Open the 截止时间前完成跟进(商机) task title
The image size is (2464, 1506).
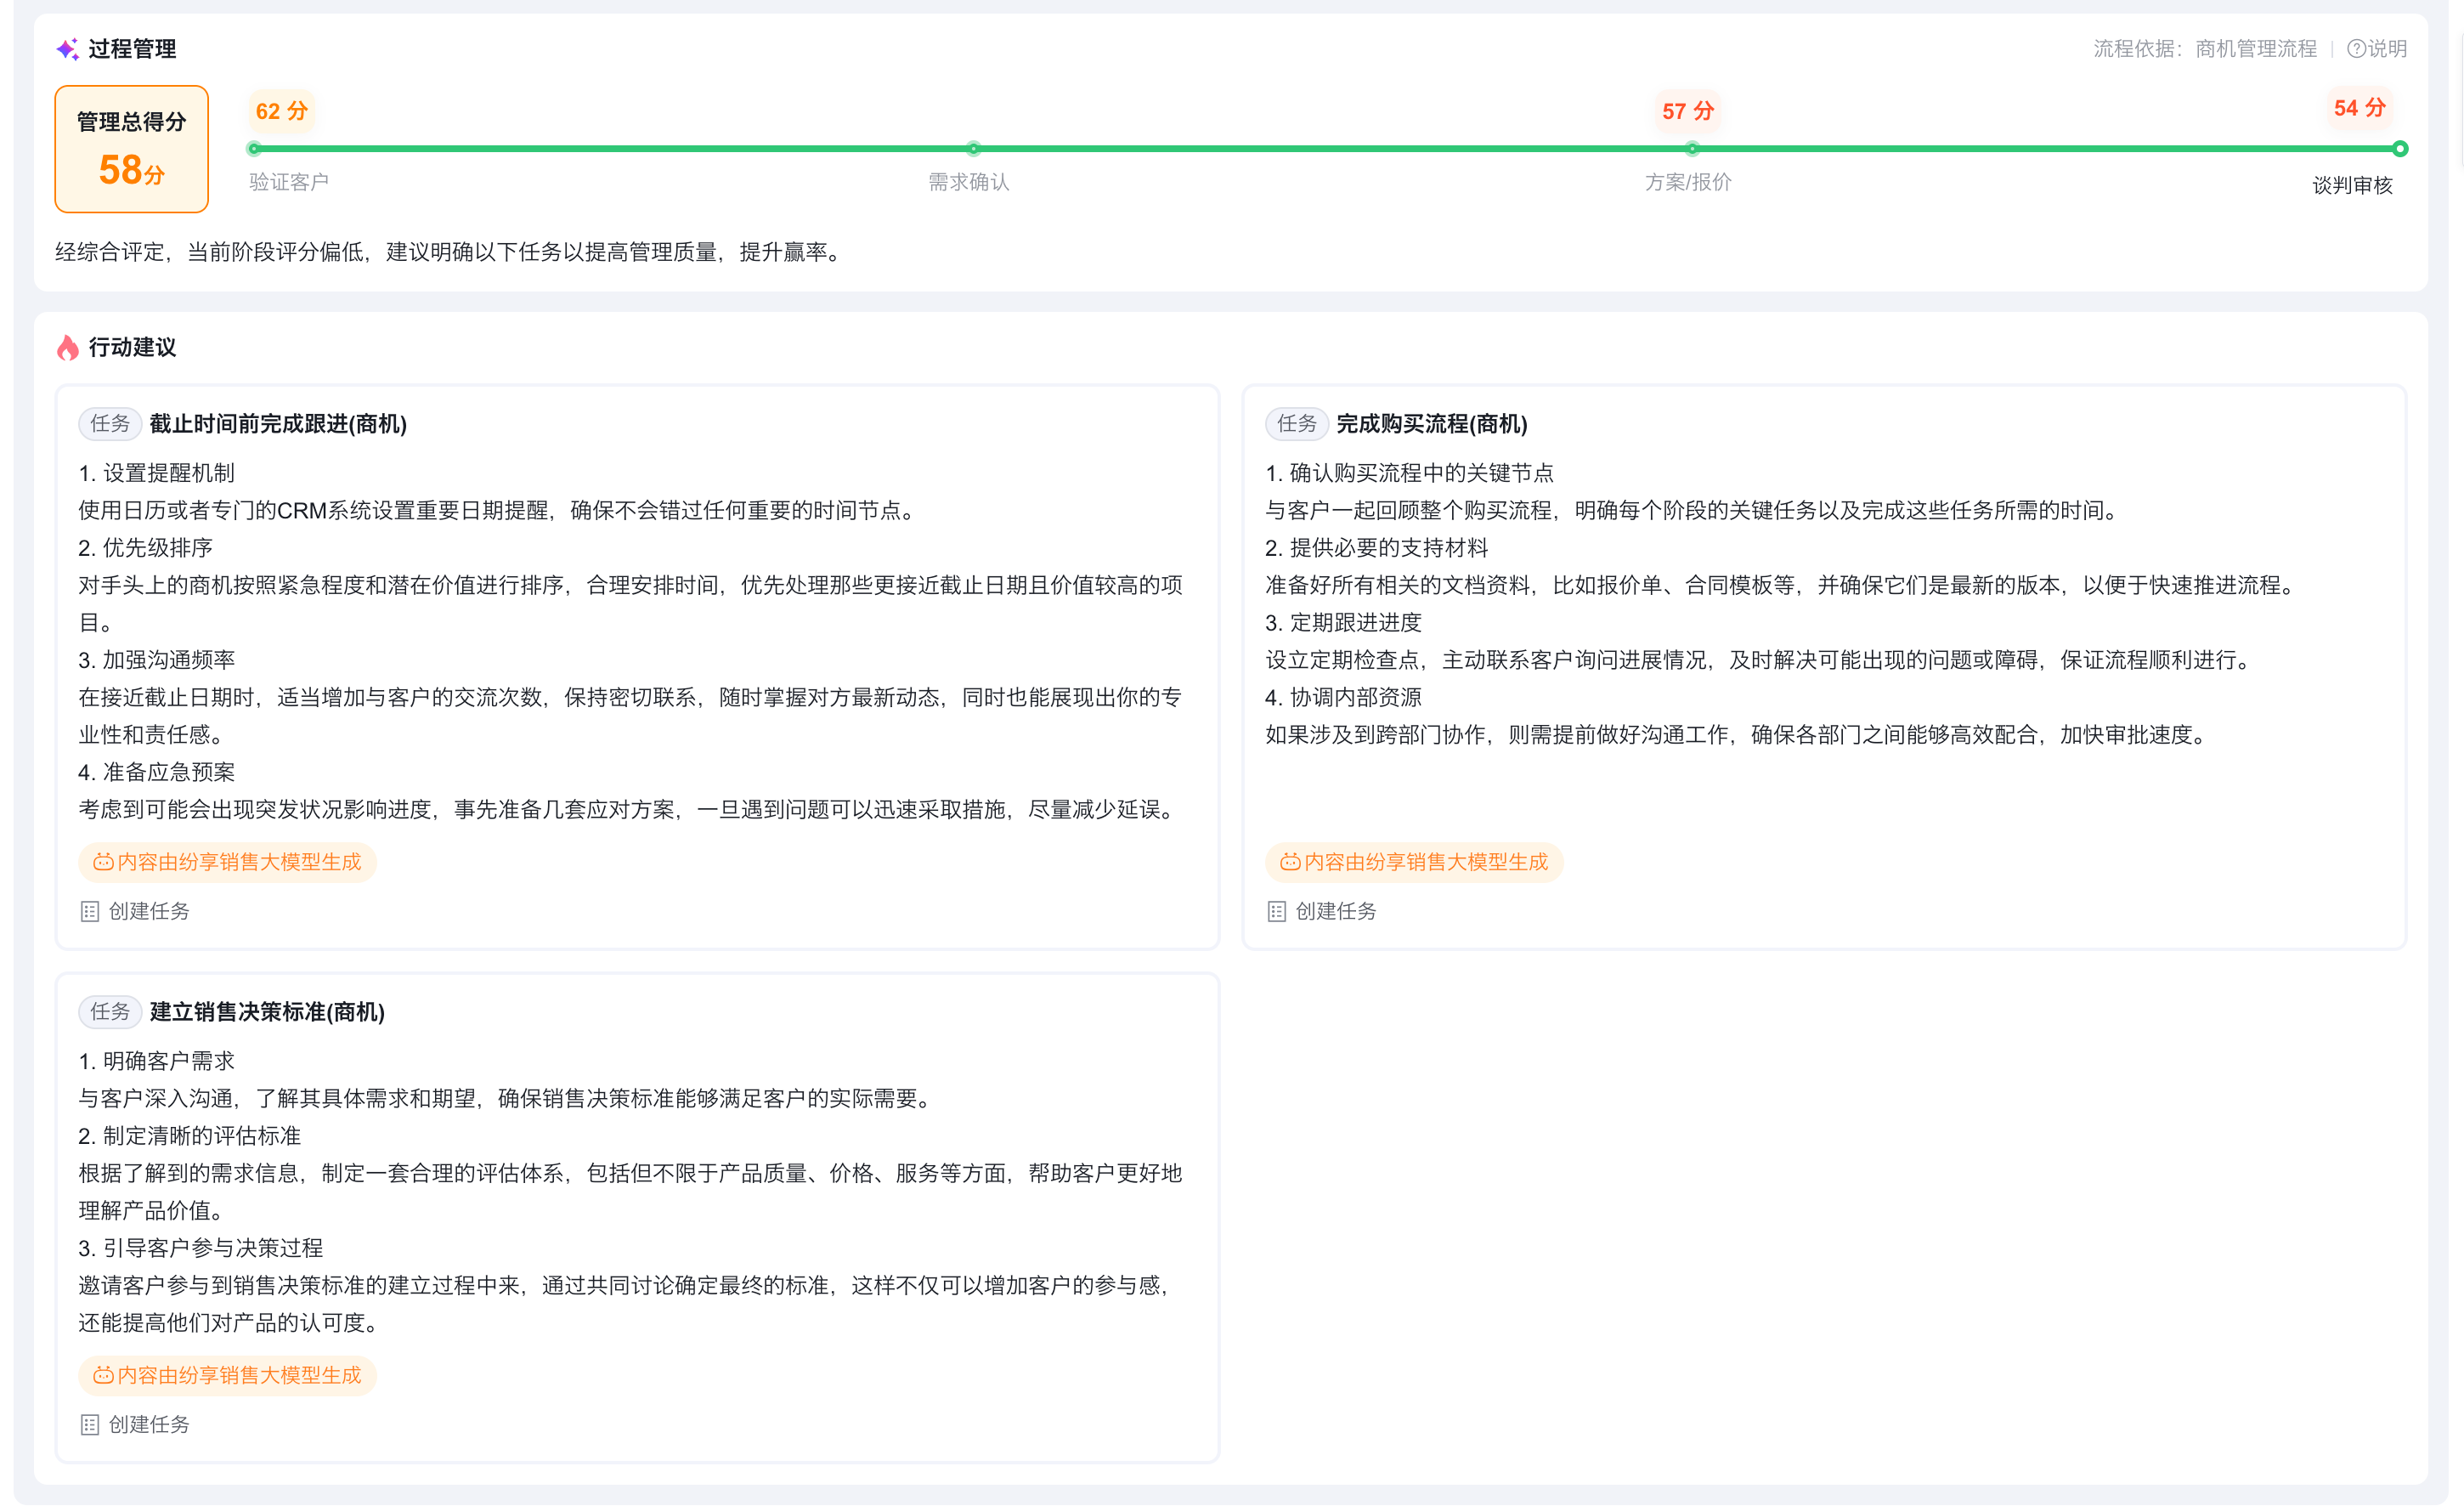278,424
